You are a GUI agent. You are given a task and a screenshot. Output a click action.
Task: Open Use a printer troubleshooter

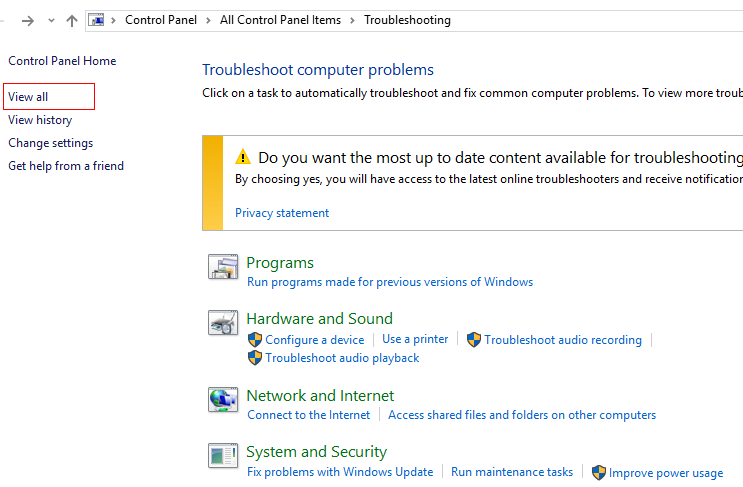(x=415, y=339)
